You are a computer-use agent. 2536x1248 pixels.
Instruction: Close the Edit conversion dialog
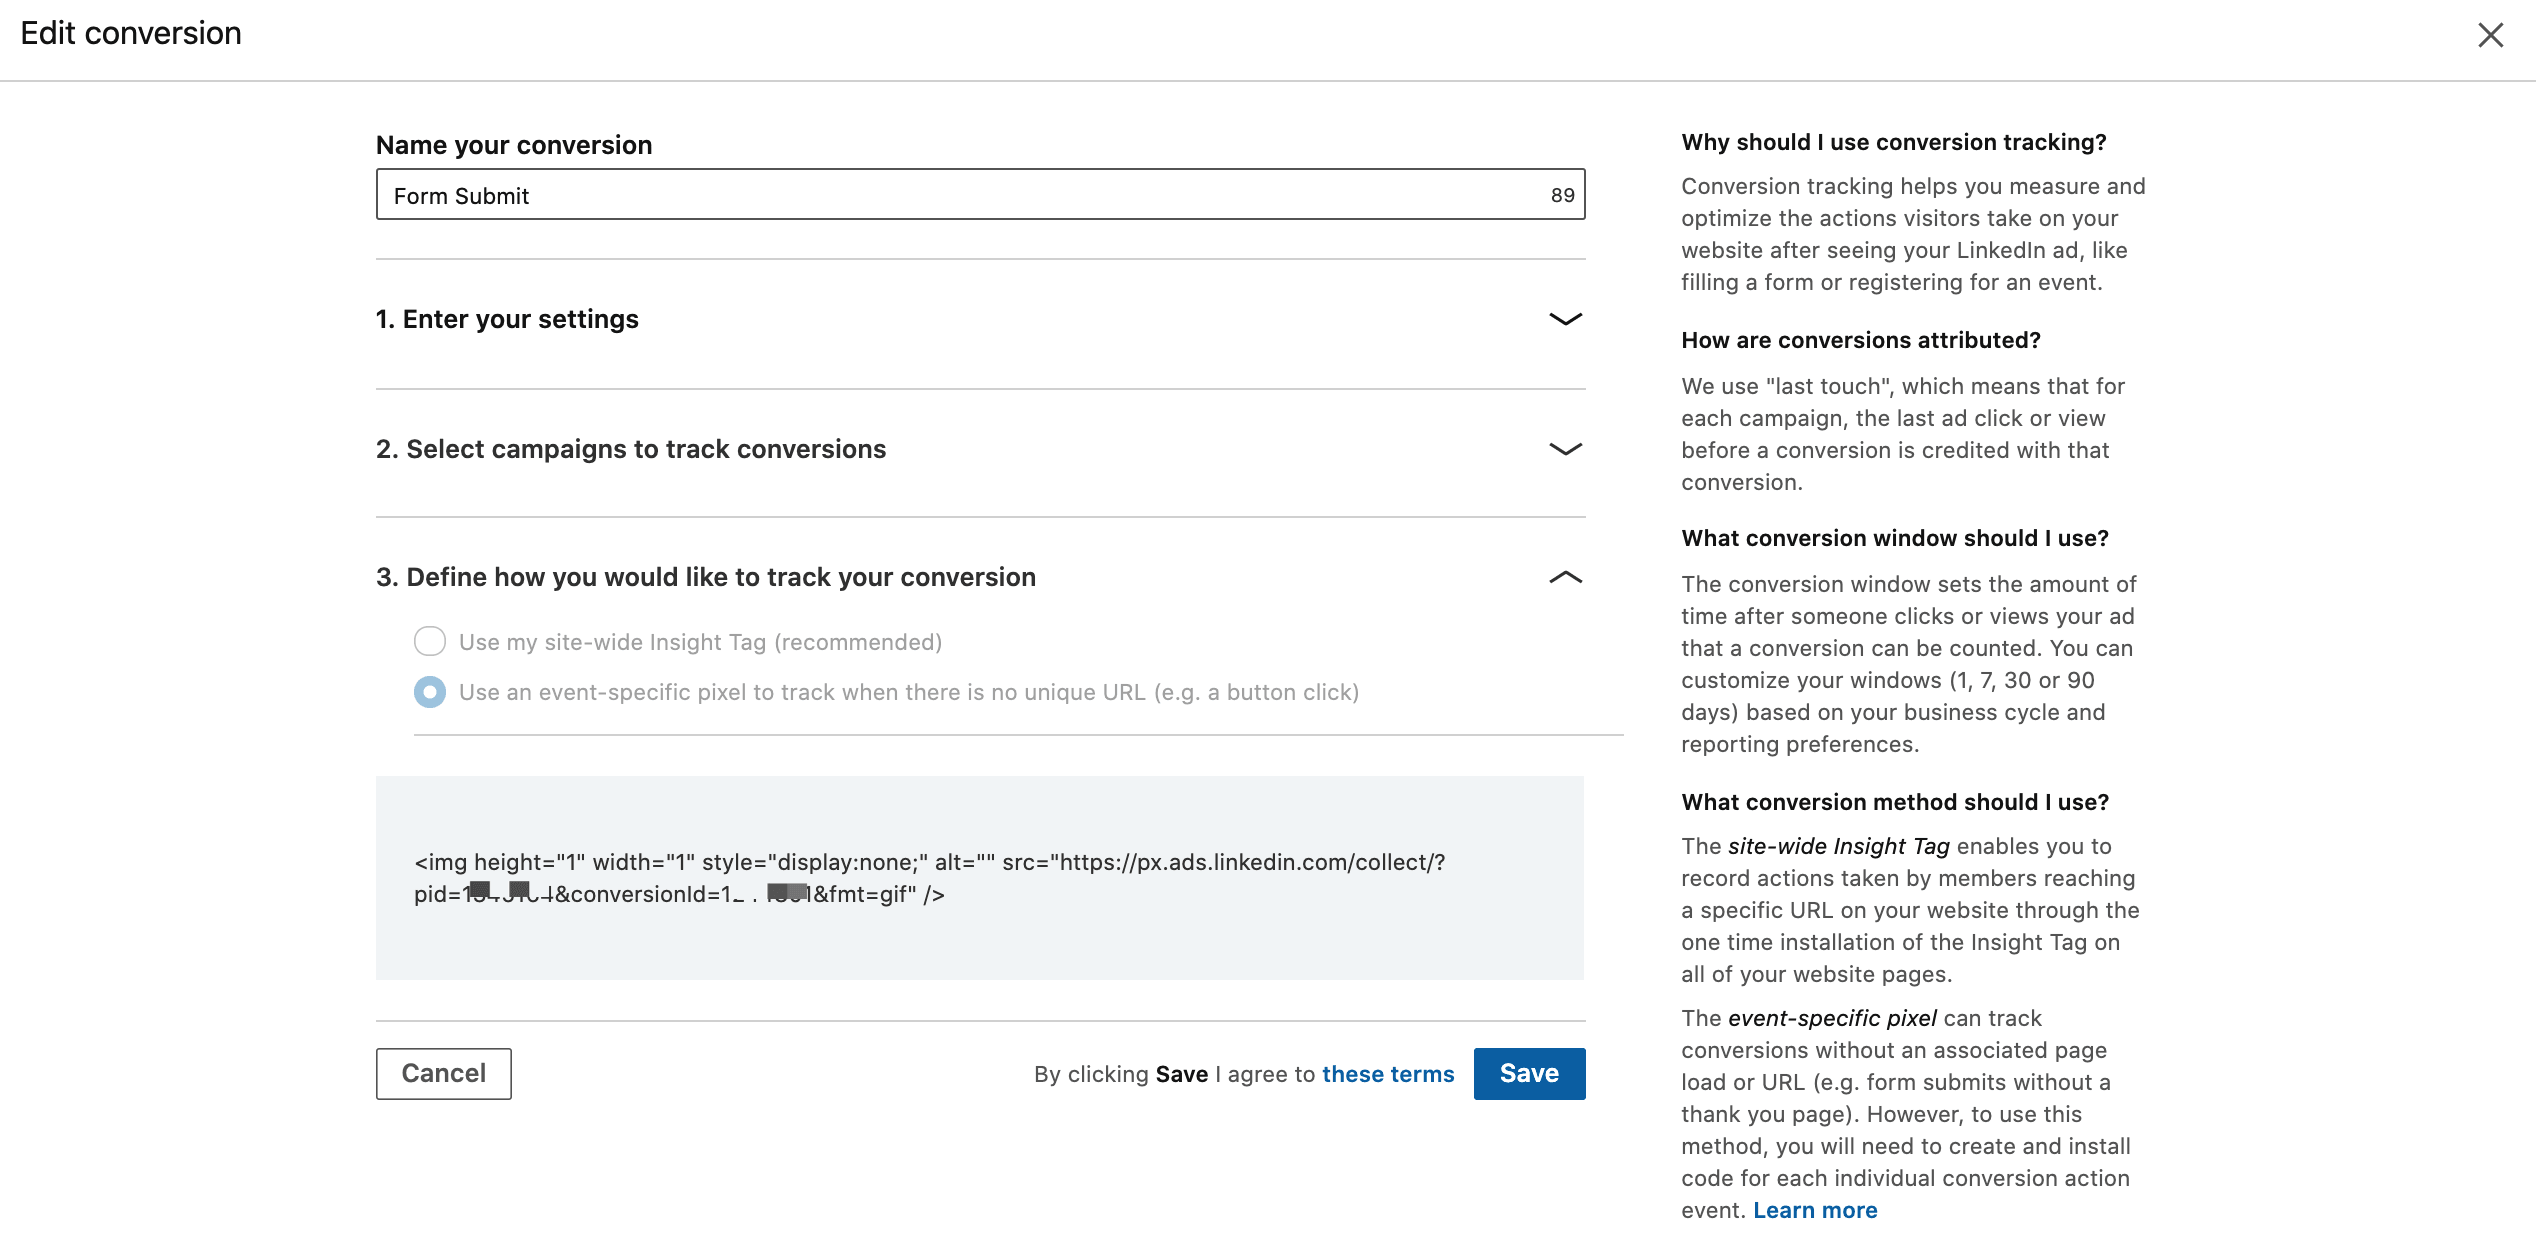pos(2490,35)
